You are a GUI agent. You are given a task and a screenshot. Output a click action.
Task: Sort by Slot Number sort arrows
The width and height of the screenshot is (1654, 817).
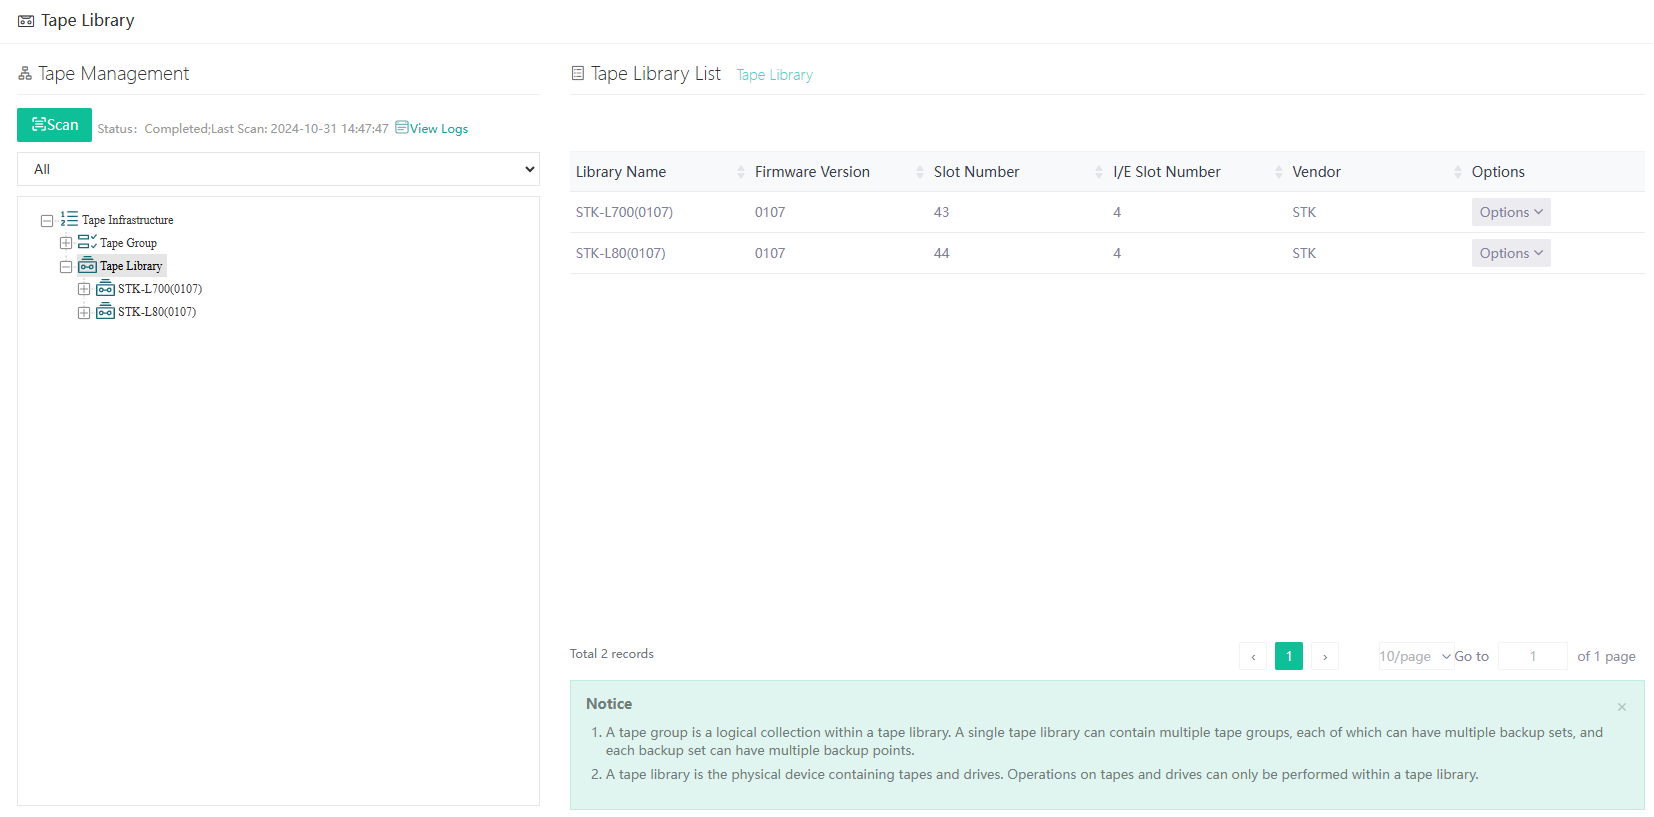point(1099,172)
